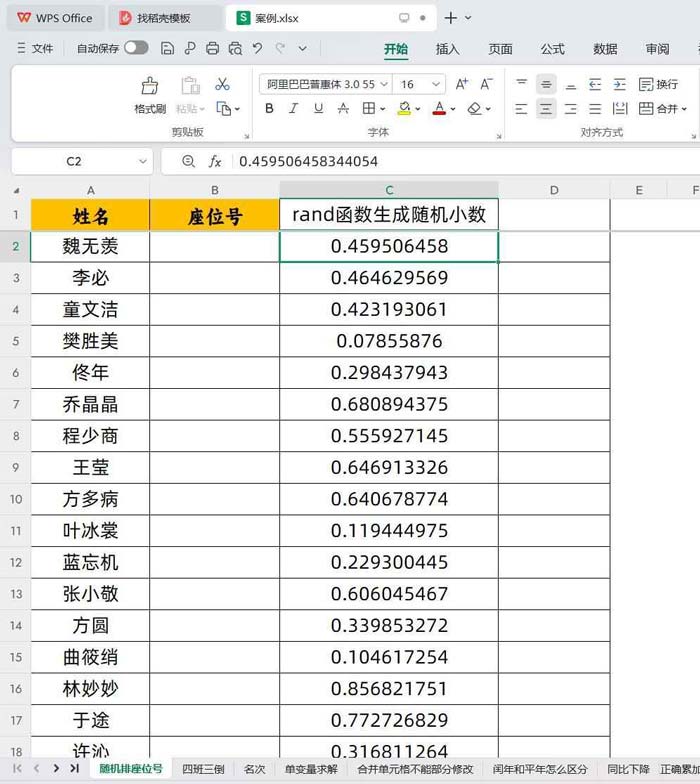
Task: Open the 审阅 (Review) ribbon tab
Action: pyautogui.click(x=658, y=48)
